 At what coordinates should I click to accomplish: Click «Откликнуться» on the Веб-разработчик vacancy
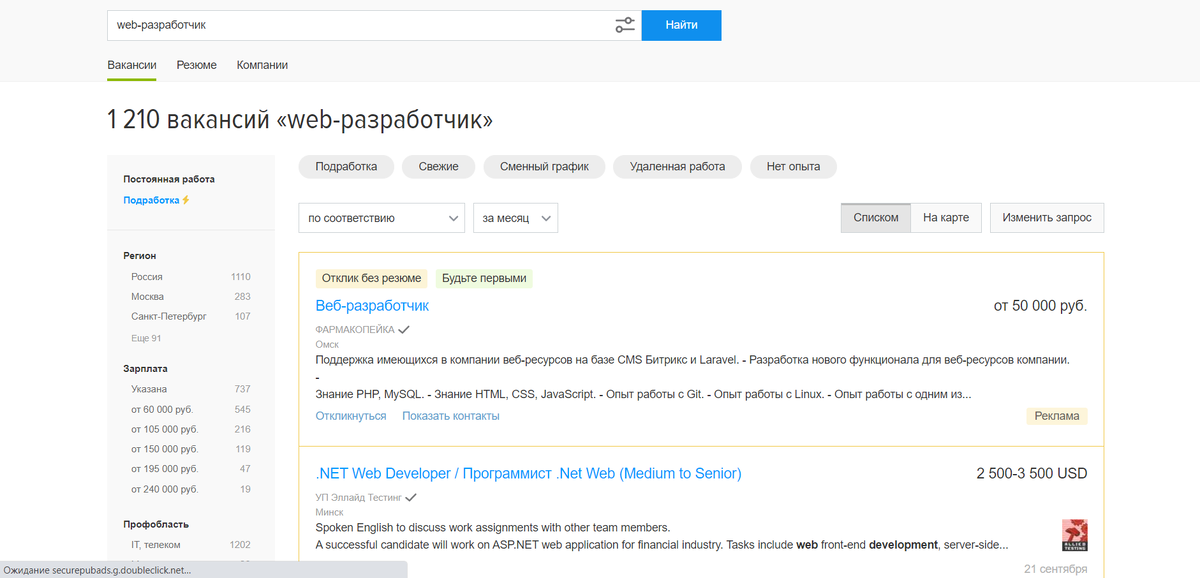pyautogui.click(x=350, y=415)
